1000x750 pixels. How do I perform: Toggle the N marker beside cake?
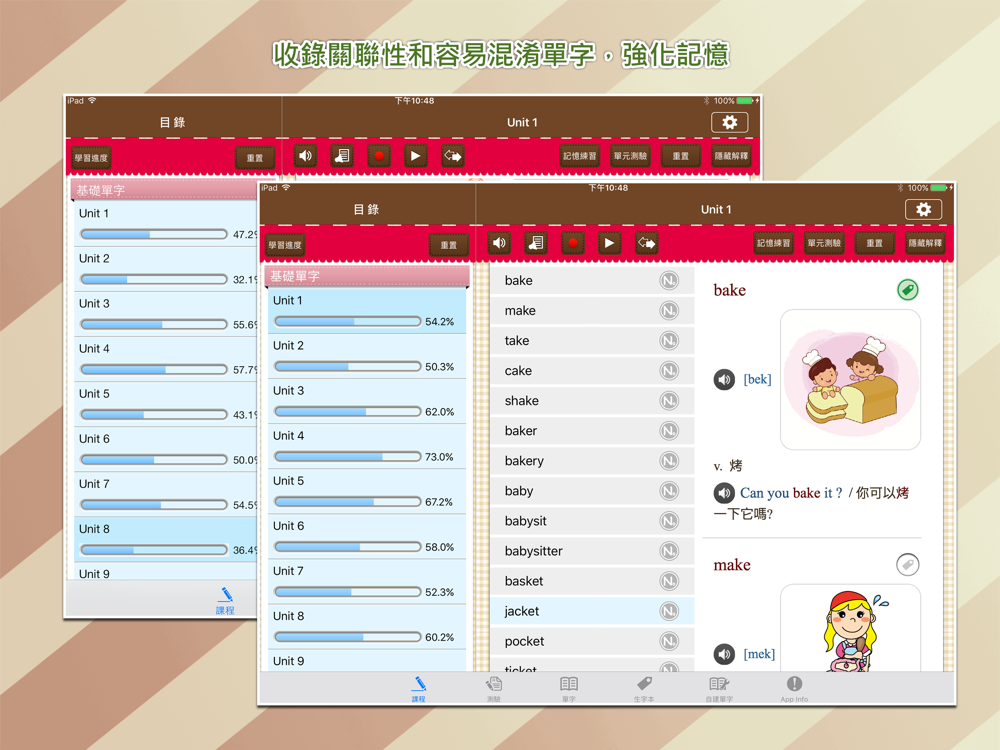coord(669,371)
